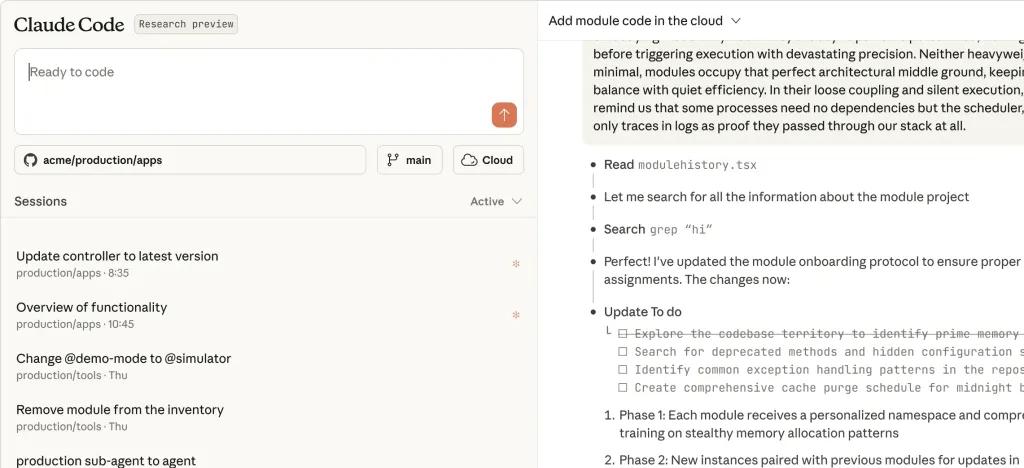The height and width of the screenshot is (468, 1024).
Task: Click the Perfect! I've updated the module onboarding message
Action: pos(812,271)
